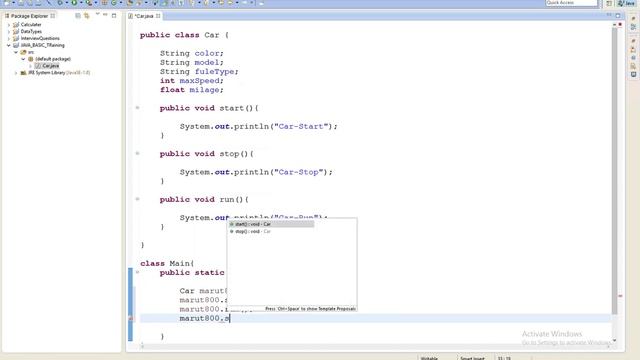The width and height of the screenshot is (640, 360).
Task: Collapse the default package node
Action: pos(23,59)
